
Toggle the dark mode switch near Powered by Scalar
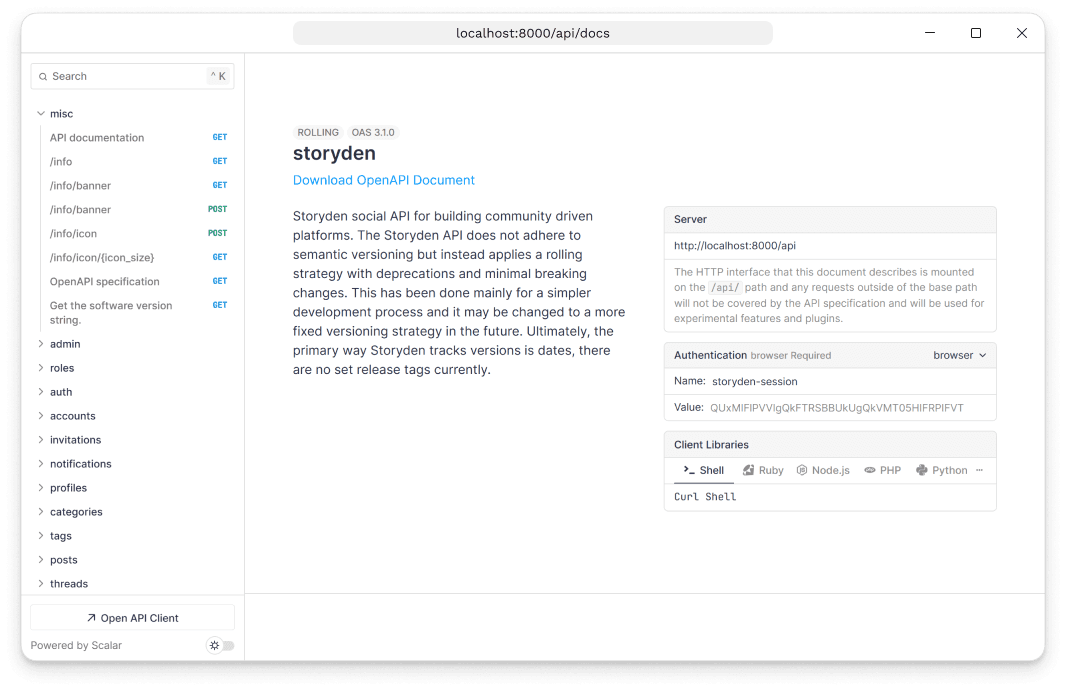coord(220,645)
